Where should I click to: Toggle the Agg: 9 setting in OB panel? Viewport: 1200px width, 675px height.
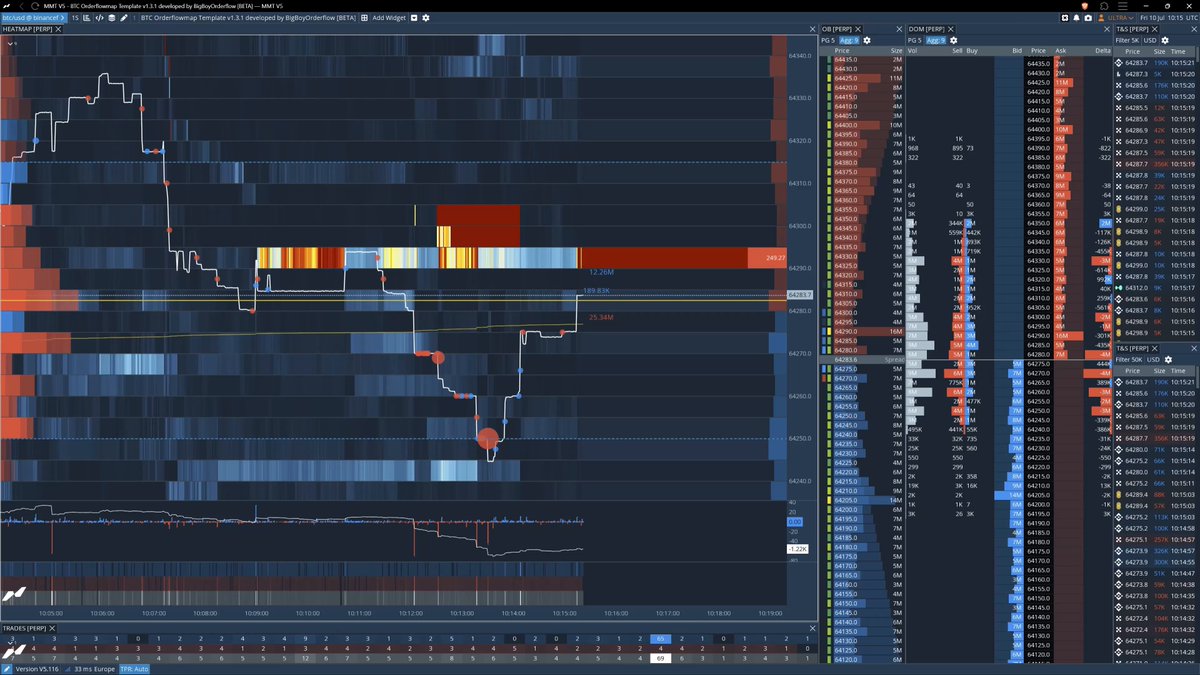[x=851, y=40]
